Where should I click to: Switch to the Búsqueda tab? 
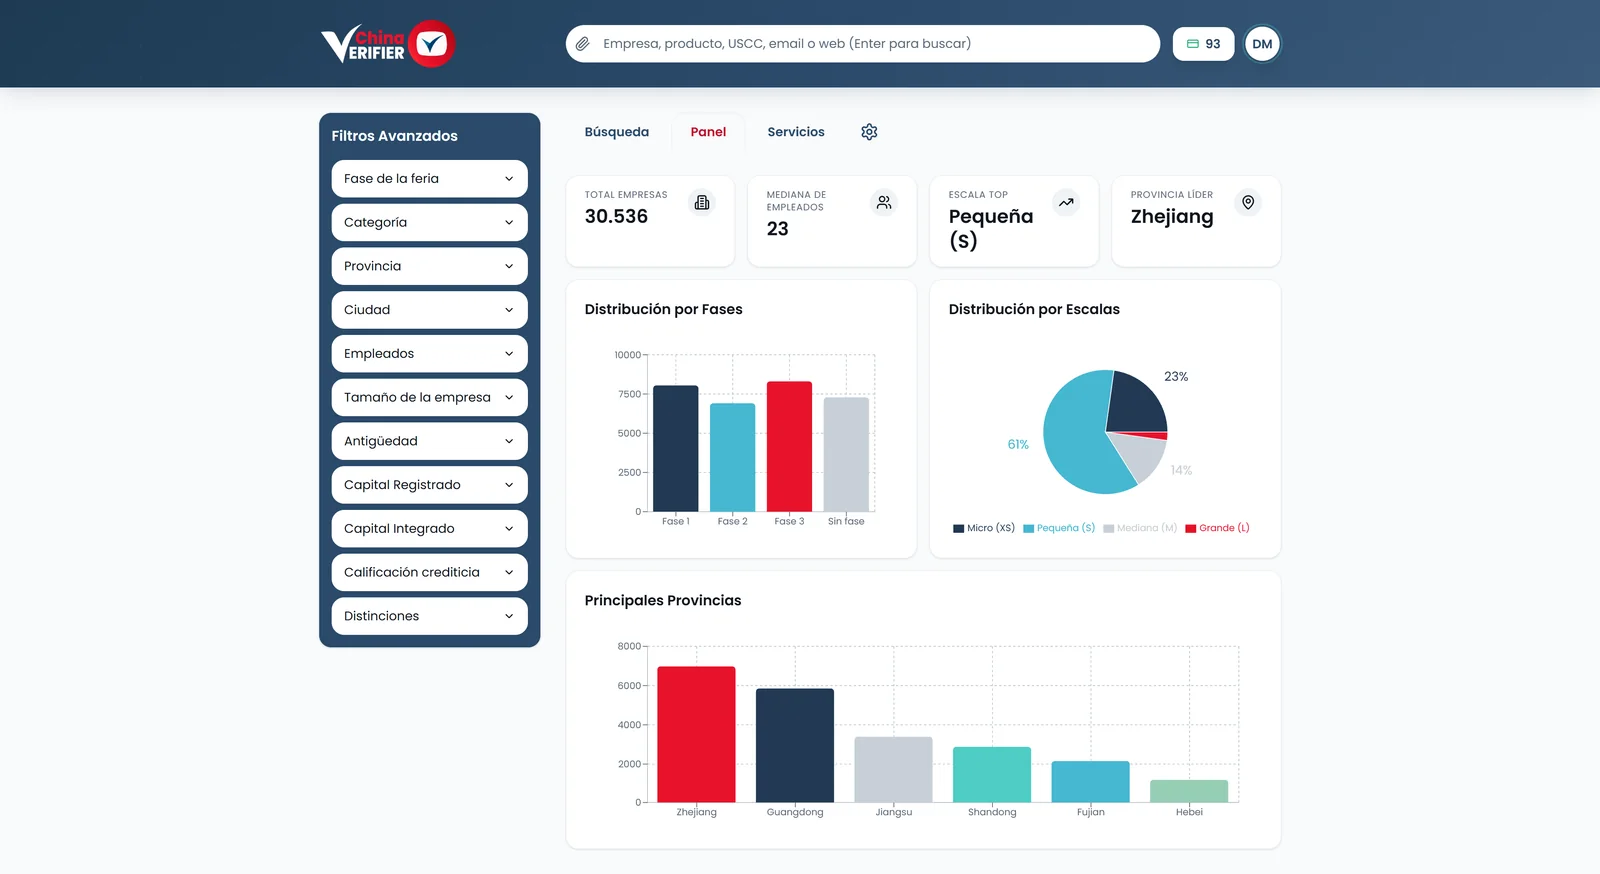pyautogui.click(x=617, y=132)
